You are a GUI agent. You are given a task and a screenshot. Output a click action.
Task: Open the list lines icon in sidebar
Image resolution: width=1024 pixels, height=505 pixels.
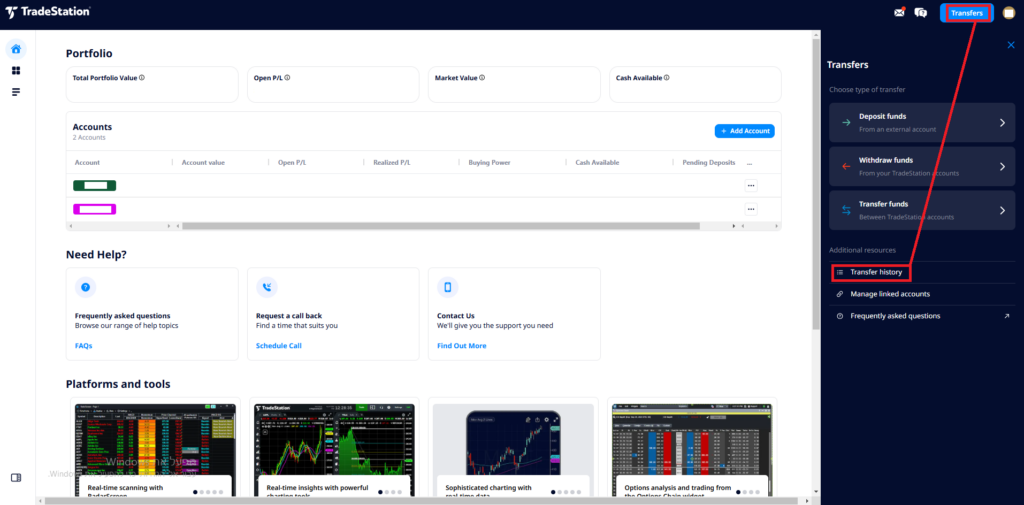coord(16,92)
